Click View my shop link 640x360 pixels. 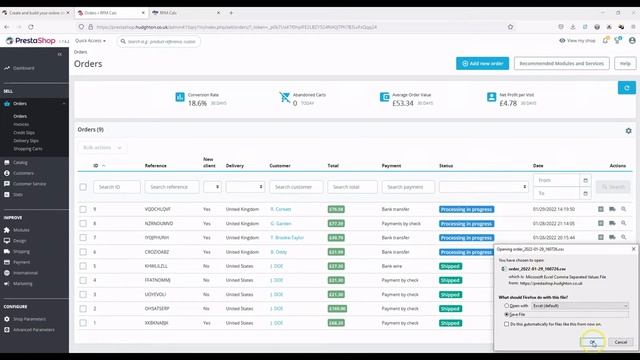pyautogui.click(x=577, y=40)
